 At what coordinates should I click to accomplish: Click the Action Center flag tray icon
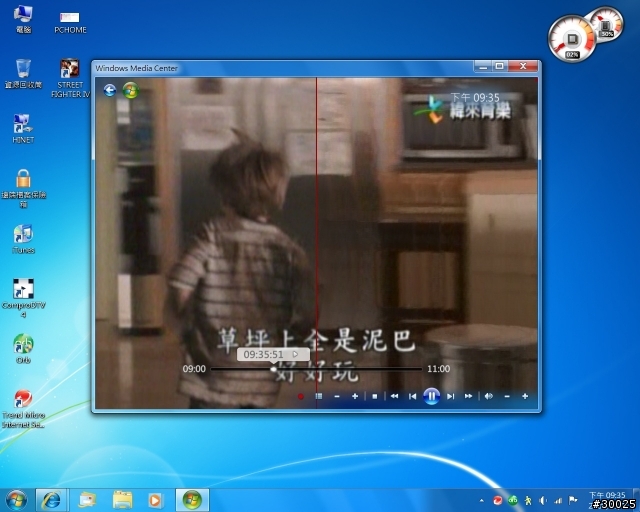tap(573, 500)
